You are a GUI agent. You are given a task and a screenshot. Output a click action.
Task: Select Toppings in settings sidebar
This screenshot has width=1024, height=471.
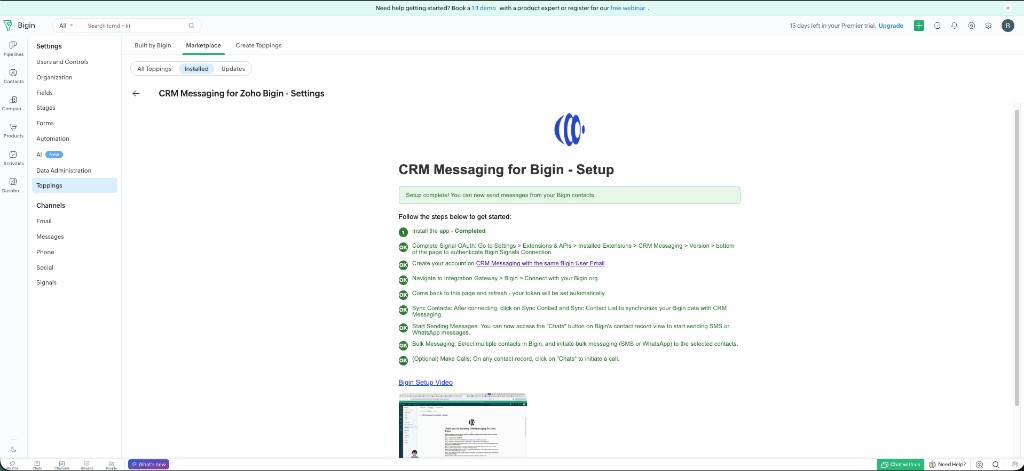point(74,186)
